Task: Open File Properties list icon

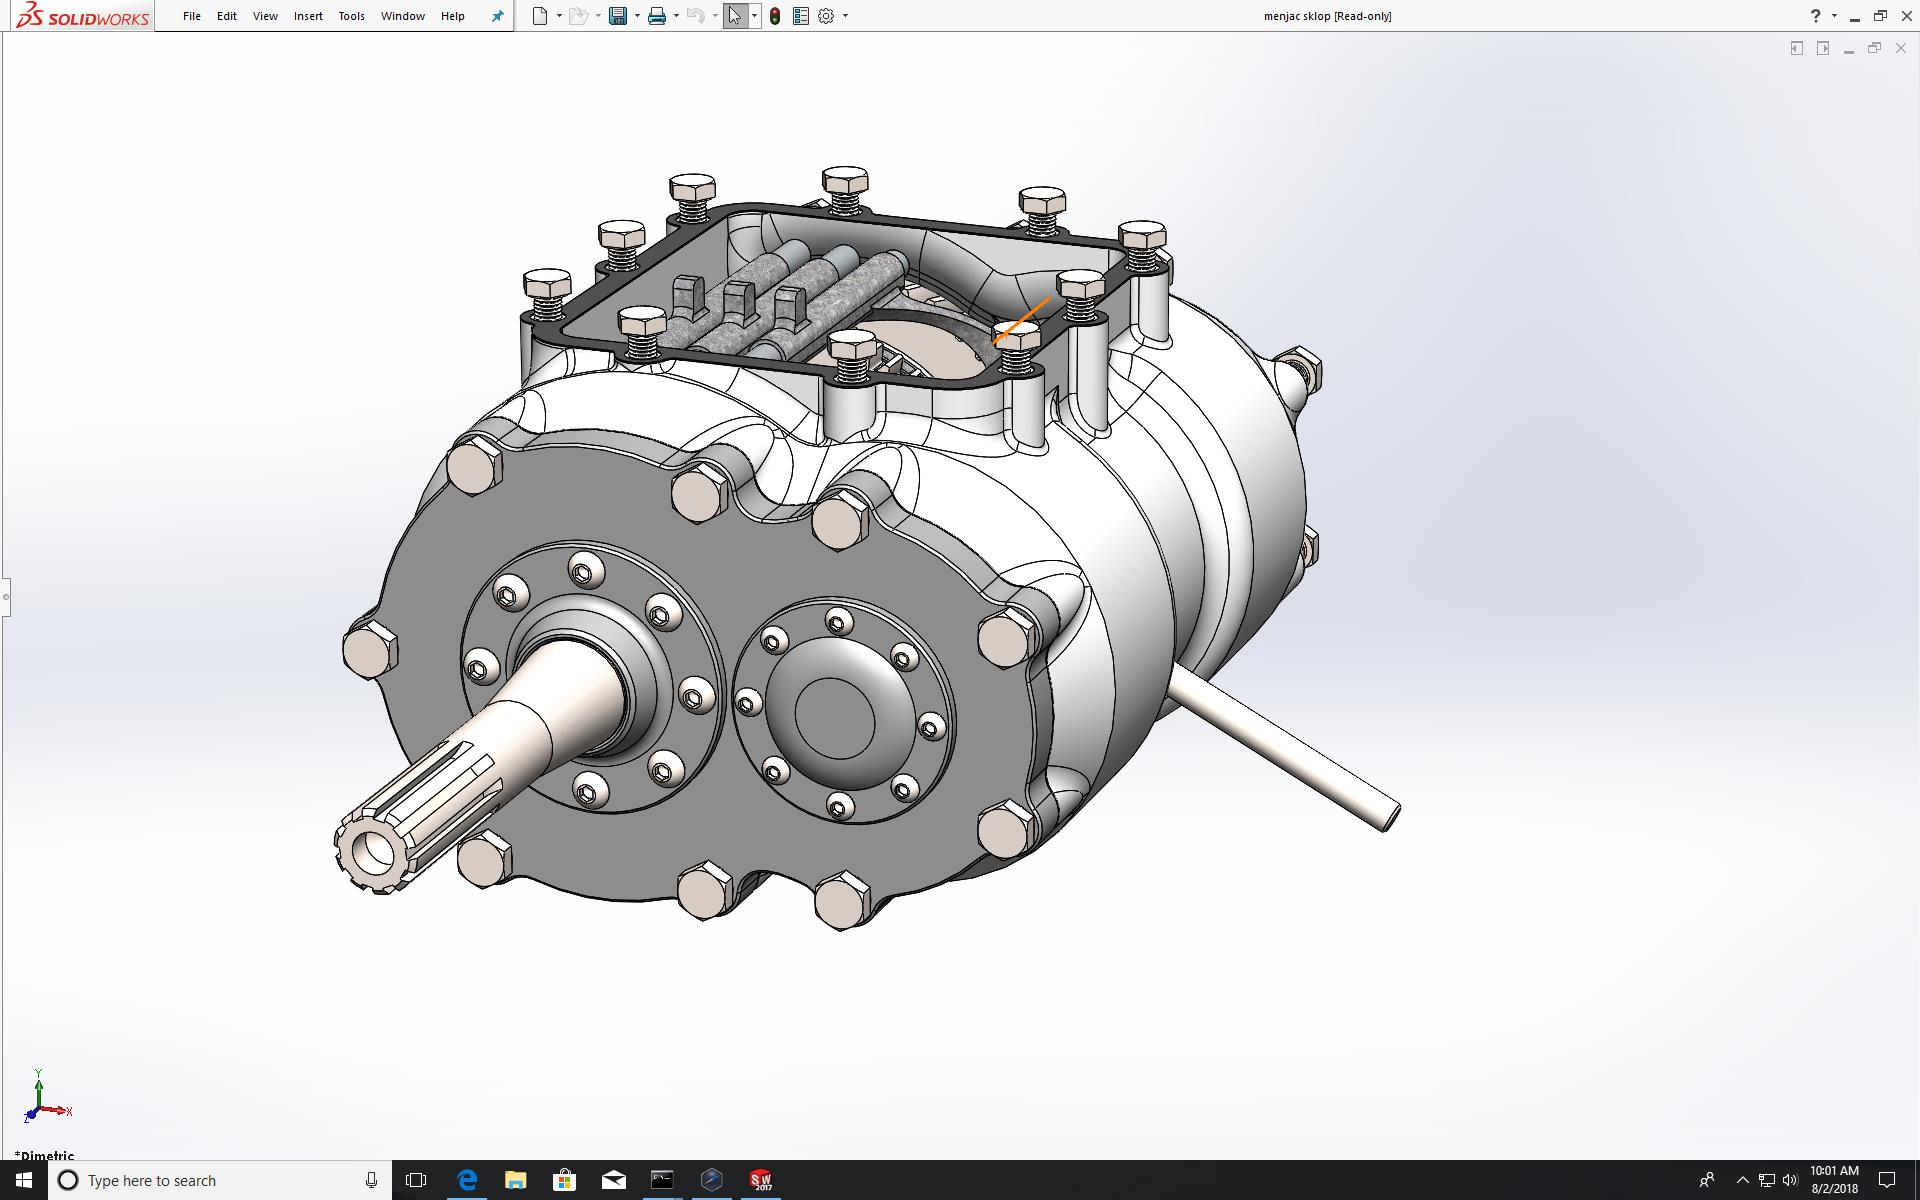Action: [800, 16]
